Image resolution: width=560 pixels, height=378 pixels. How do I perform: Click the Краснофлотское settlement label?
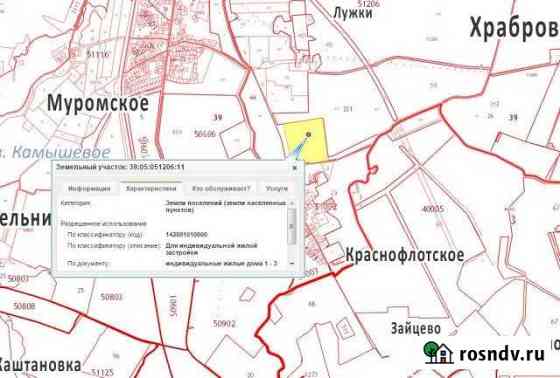405,255
